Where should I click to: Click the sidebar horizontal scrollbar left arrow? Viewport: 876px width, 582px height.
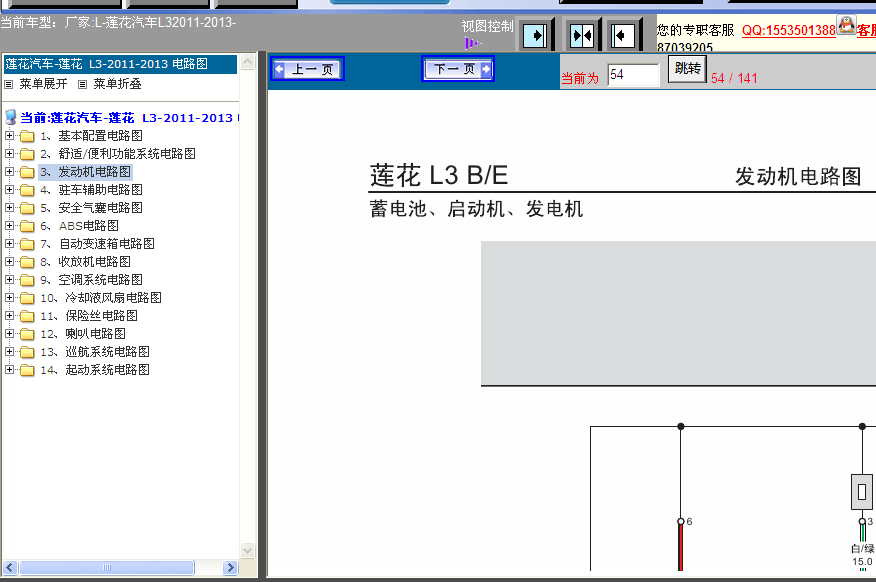(x=9, y=567)
